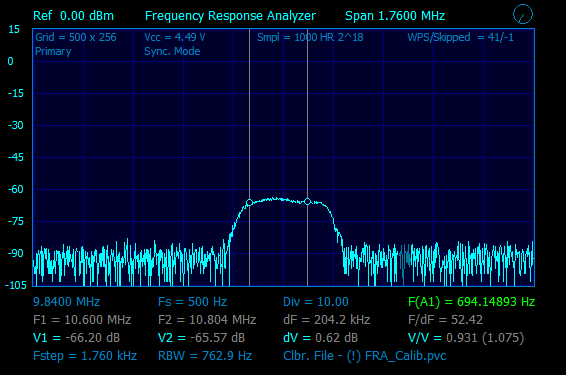Click the dF = 204.2 kHz value
Viewport: 566px width, 375px height.
pos(327,320)
